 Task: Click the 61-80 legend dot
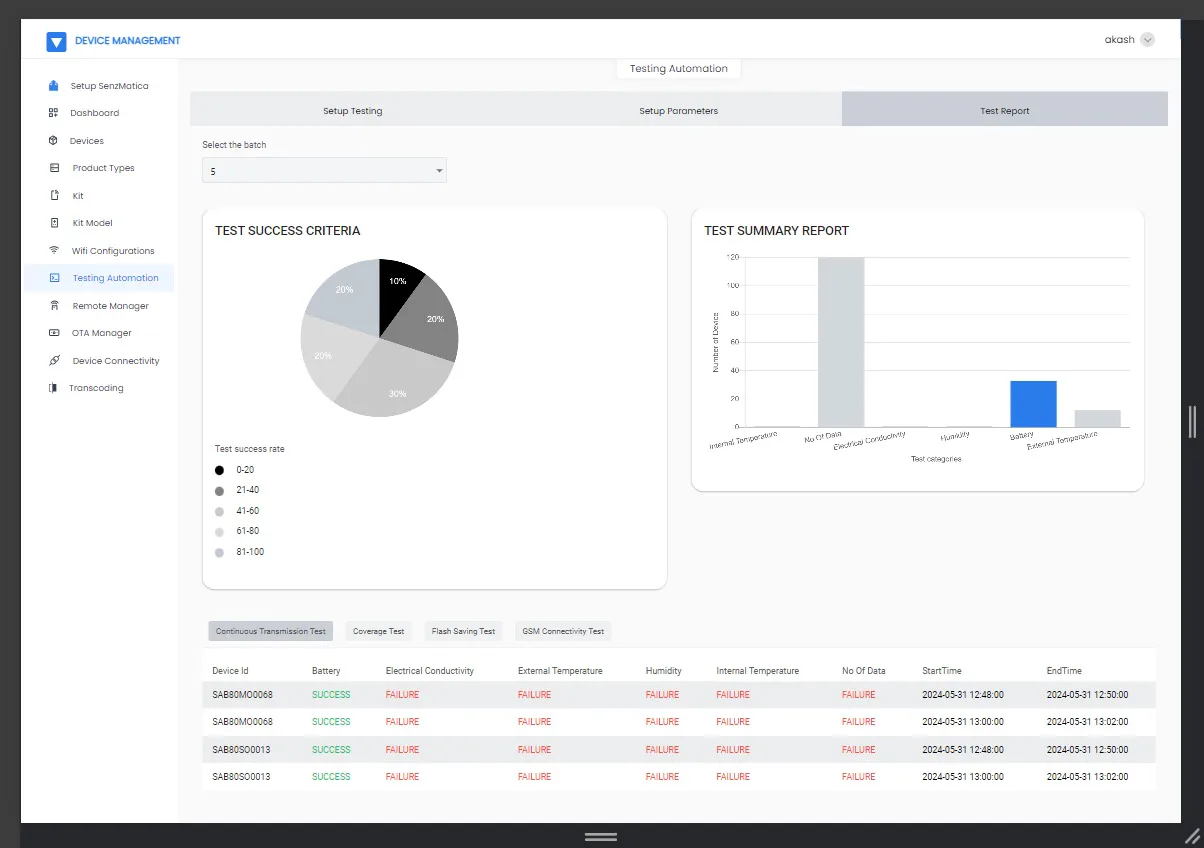[x=219, y=532]
